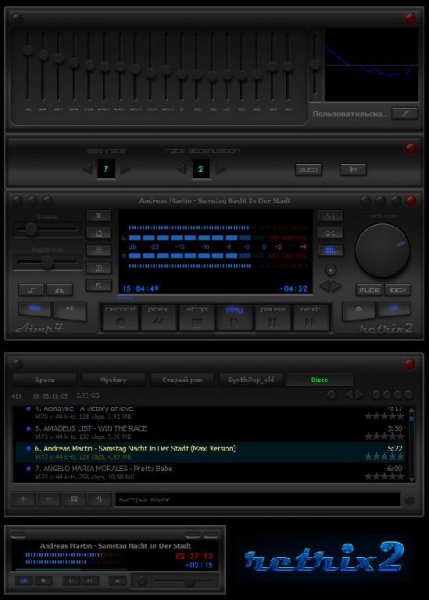Click the playlist quick search field

[x=258, y=499]
